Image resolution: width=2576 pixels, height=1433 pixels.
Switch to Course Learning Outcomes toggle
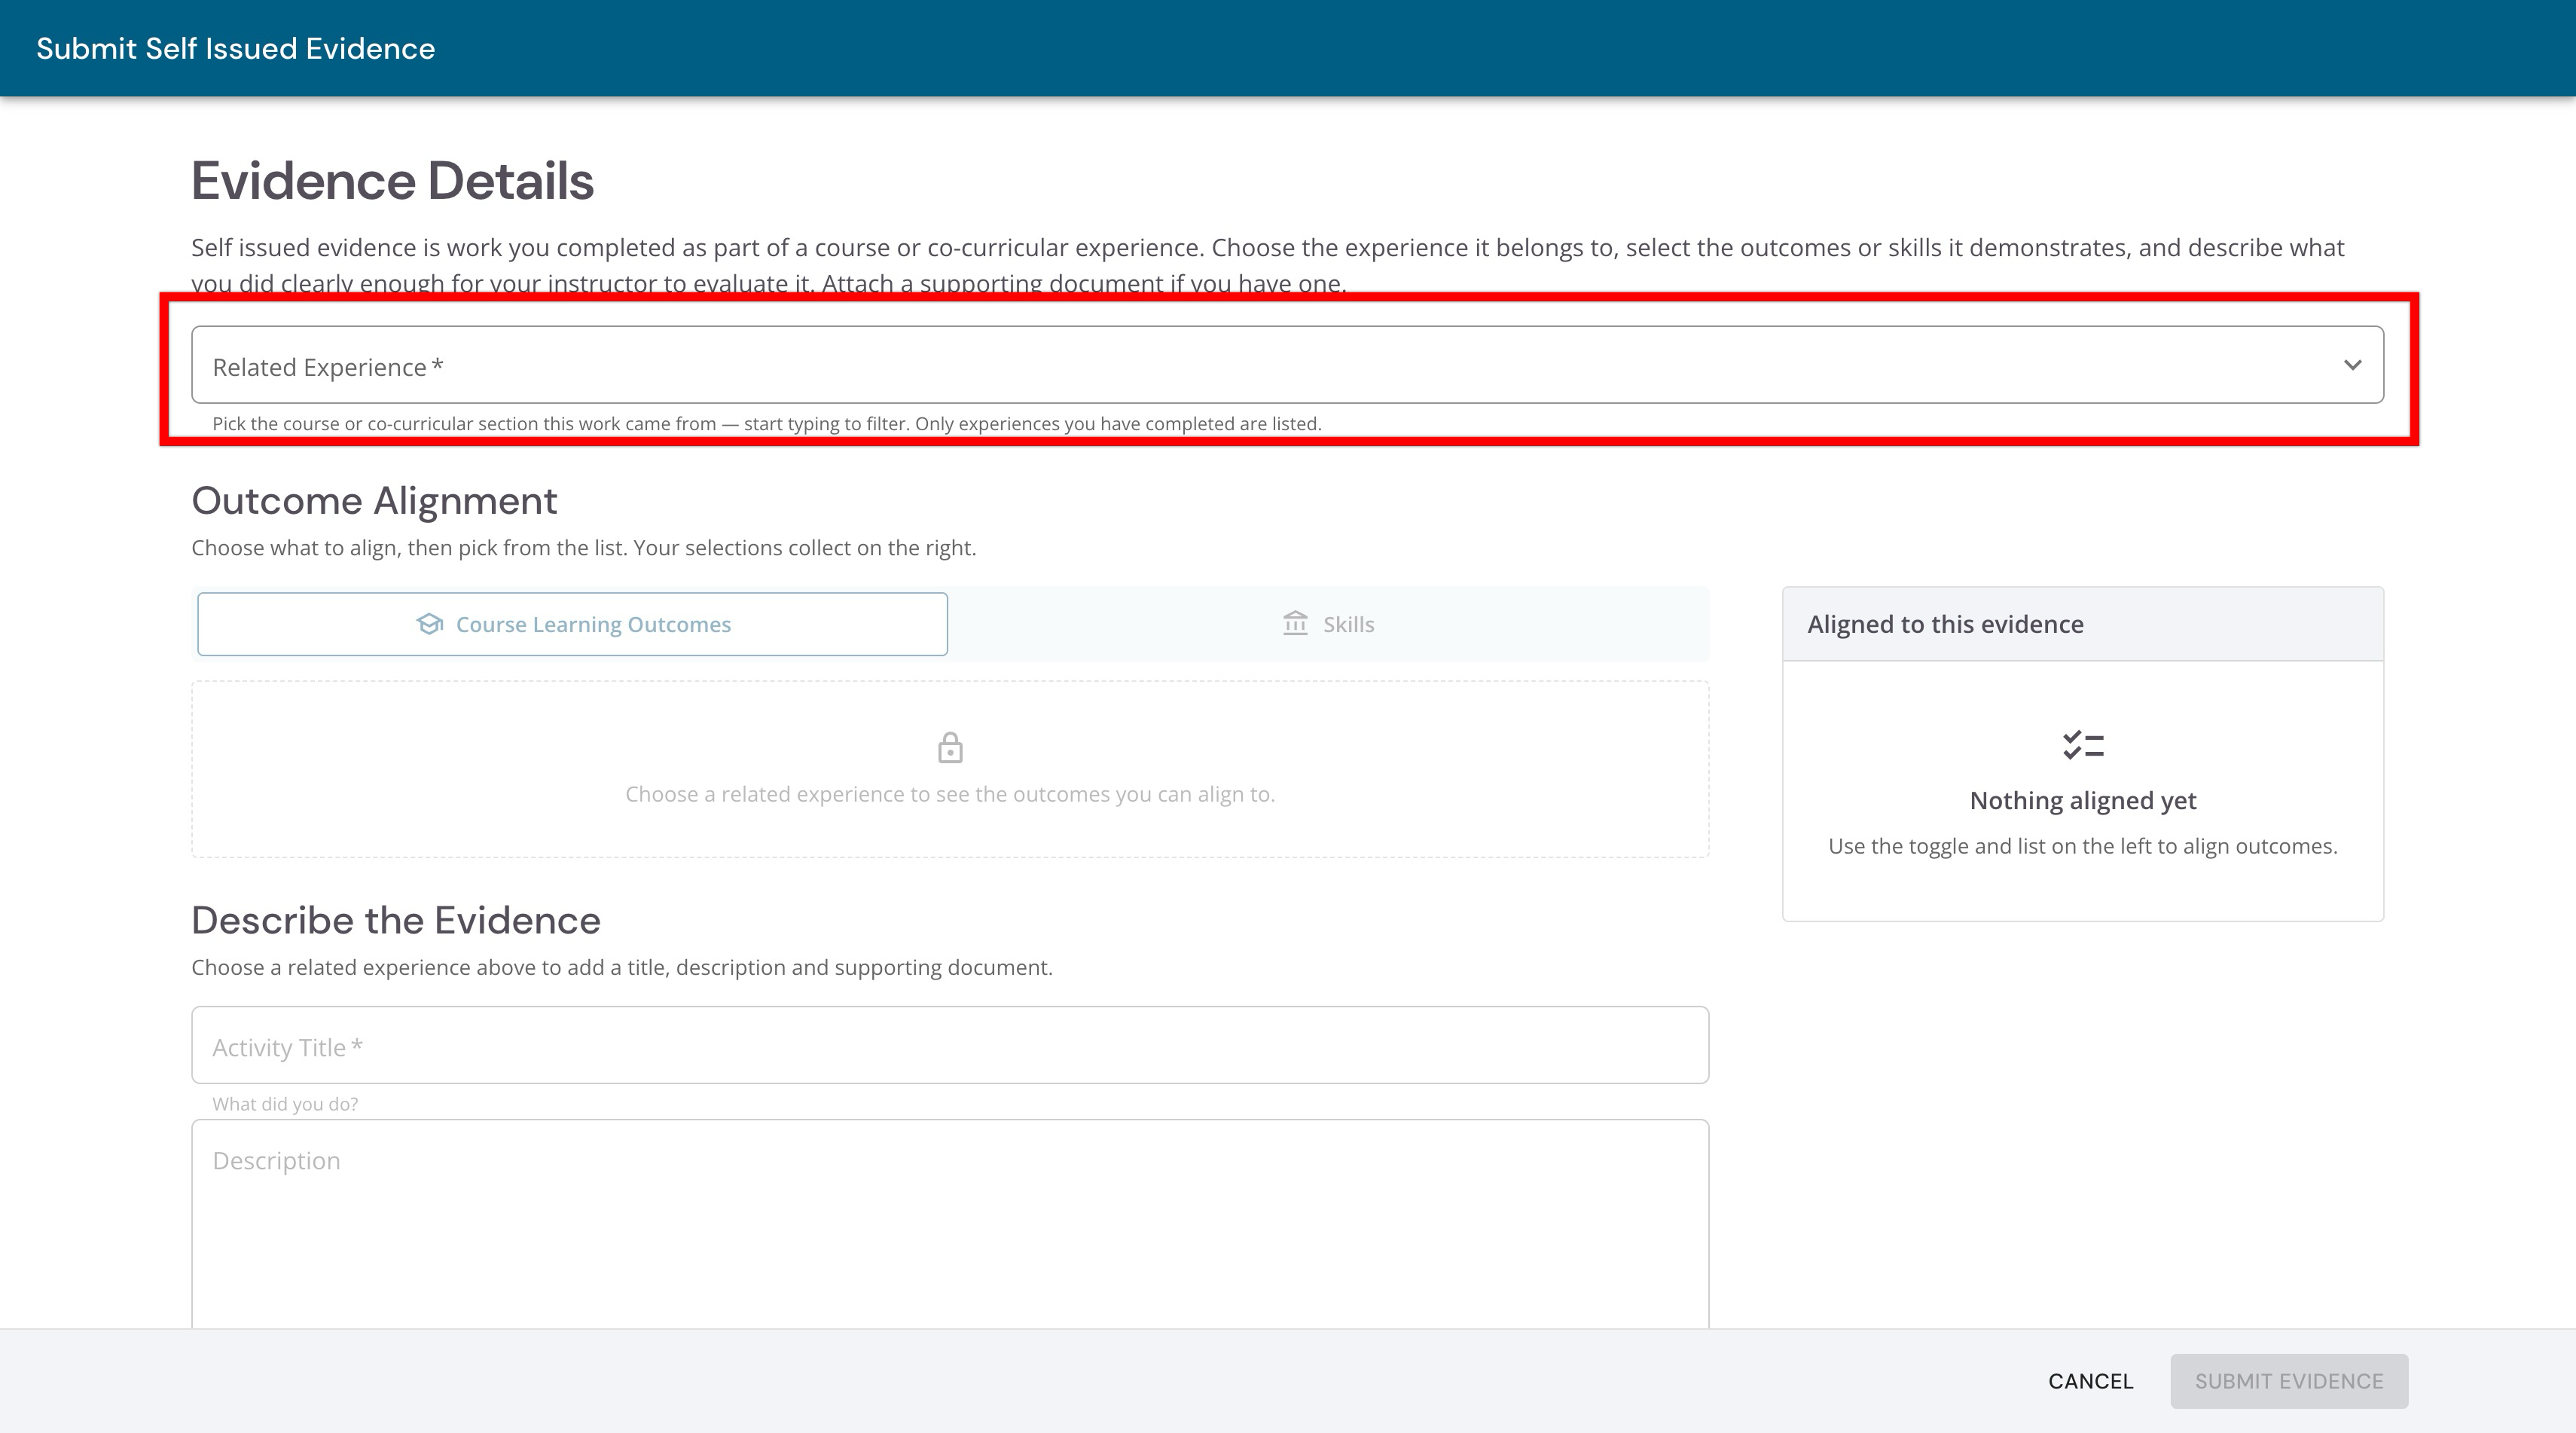(x=572, y=624)
